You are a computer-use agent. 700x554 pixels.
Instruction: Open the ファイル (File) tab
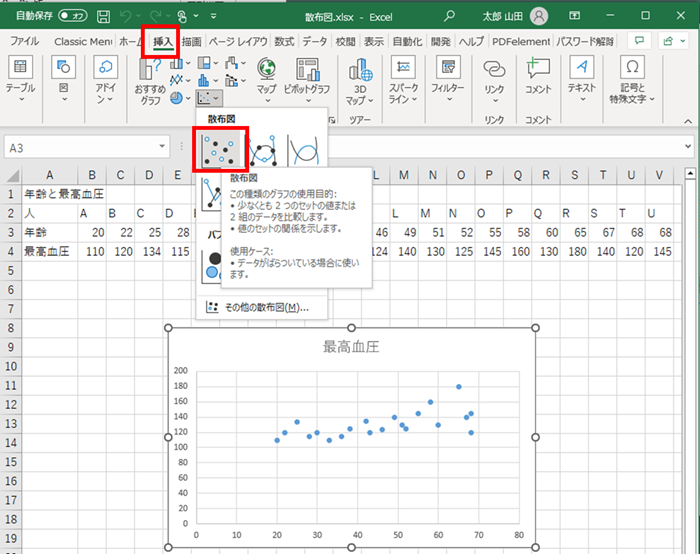25,42
